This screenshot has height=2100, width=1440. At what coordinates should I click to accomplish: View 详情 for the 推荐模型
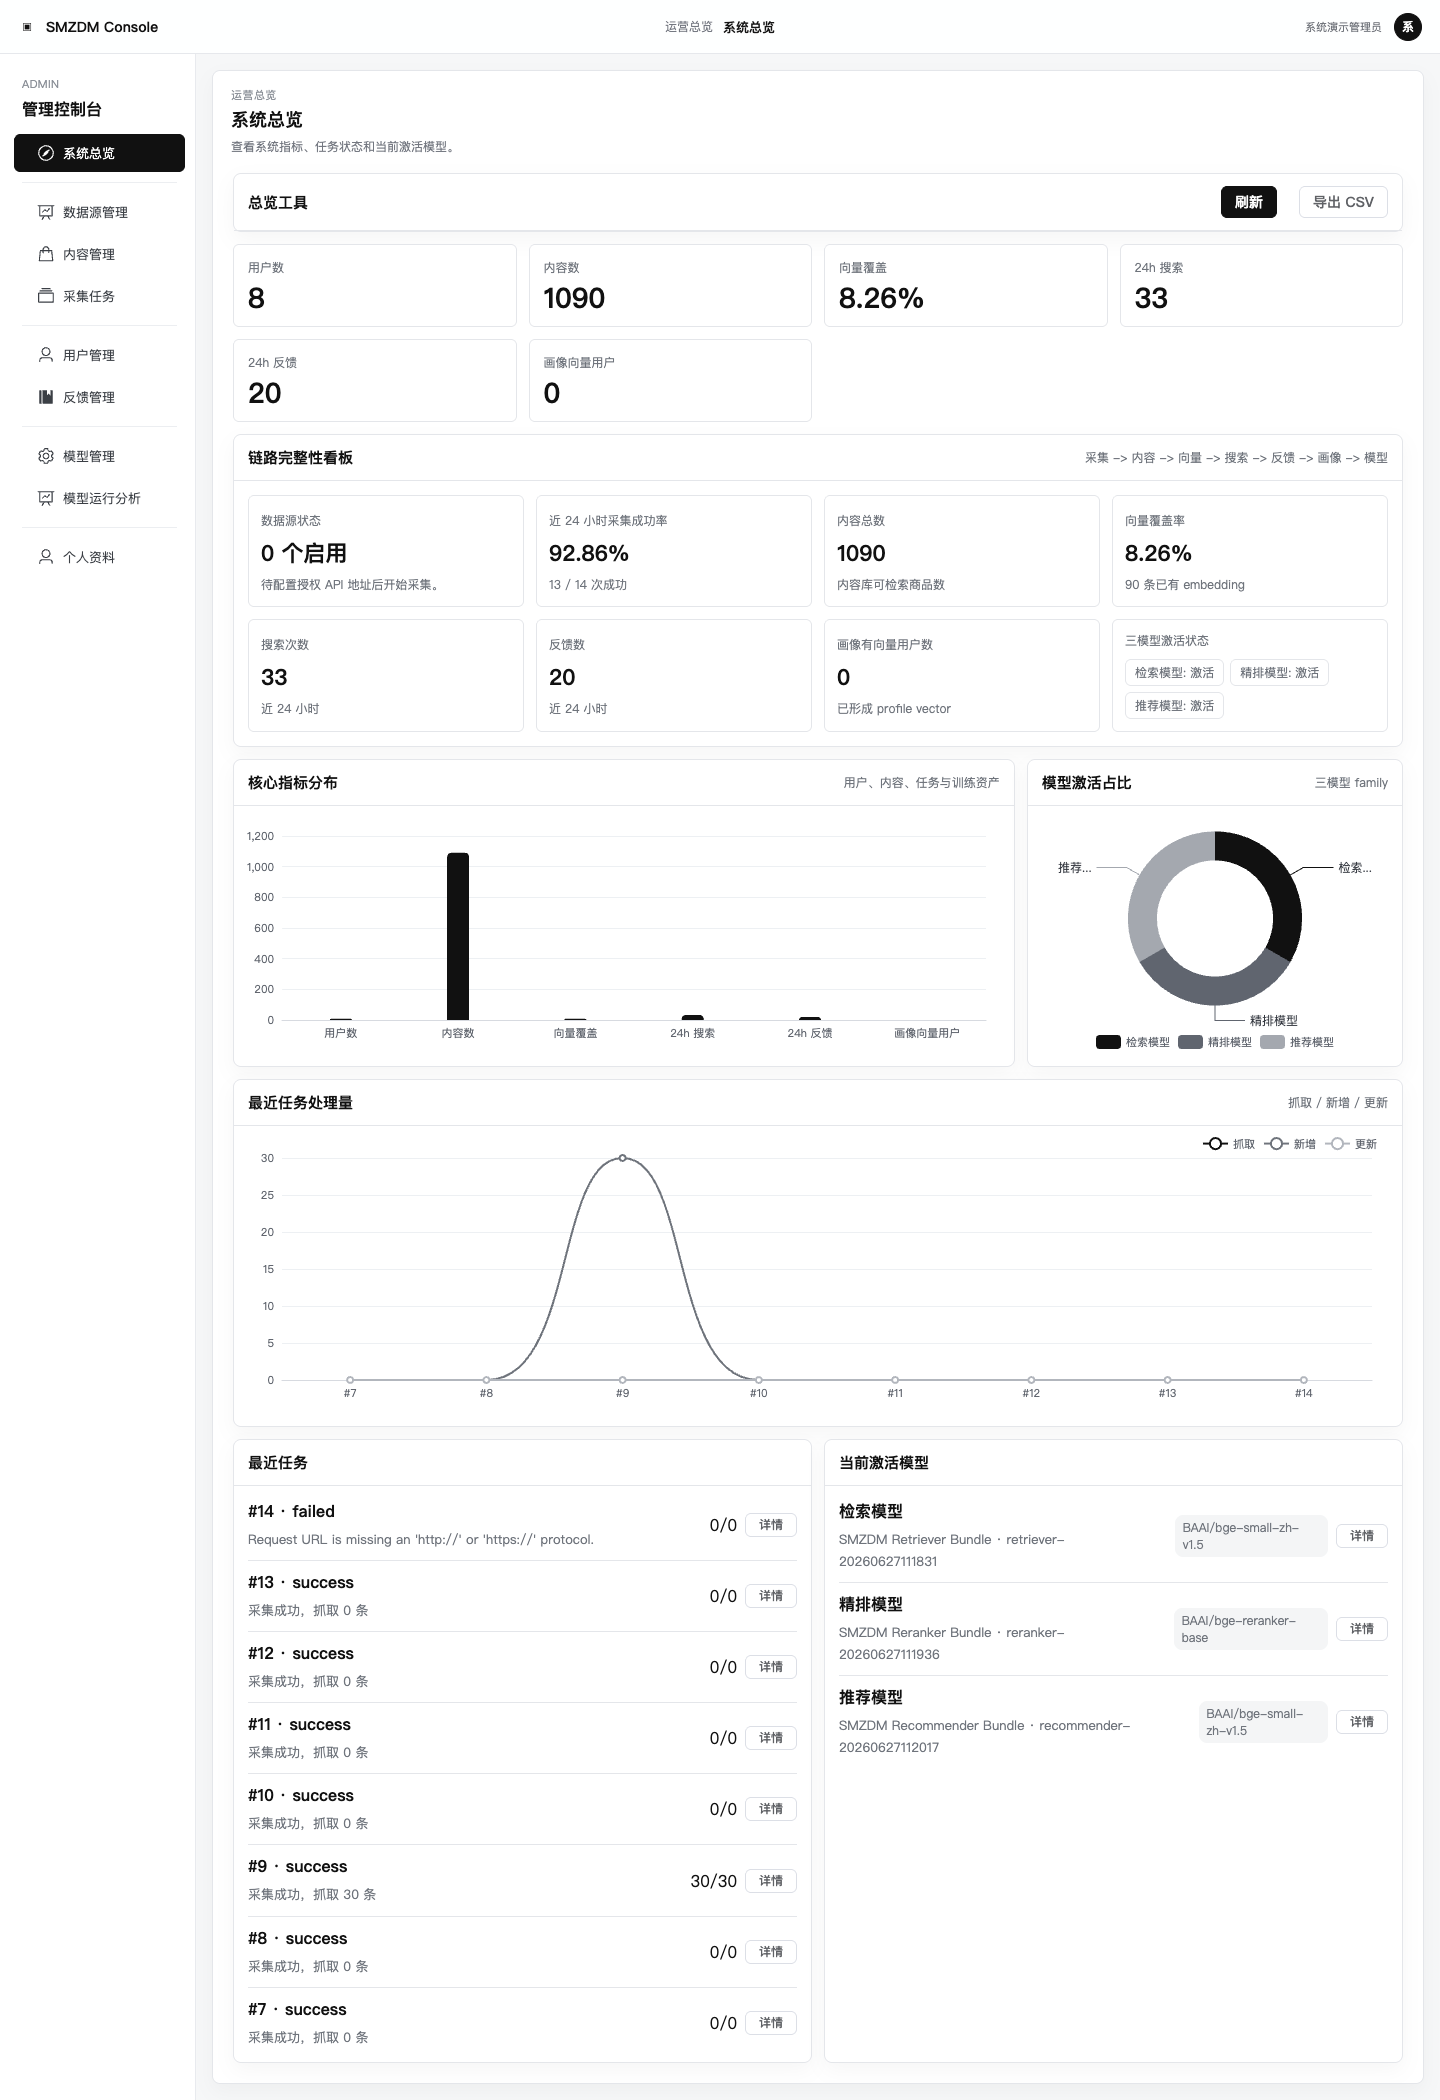[x=1362, y=1722]
